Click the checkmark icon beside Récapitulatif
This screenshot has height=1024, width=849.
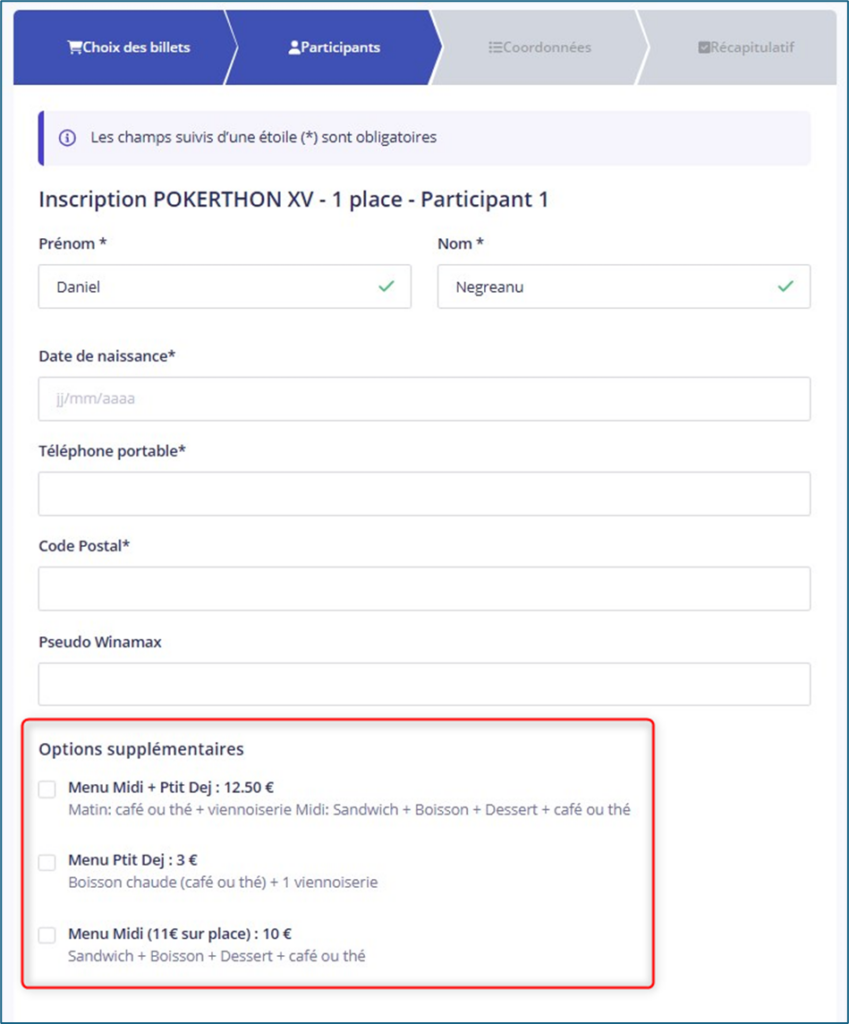pyautogui.click(x=704, y=47)
